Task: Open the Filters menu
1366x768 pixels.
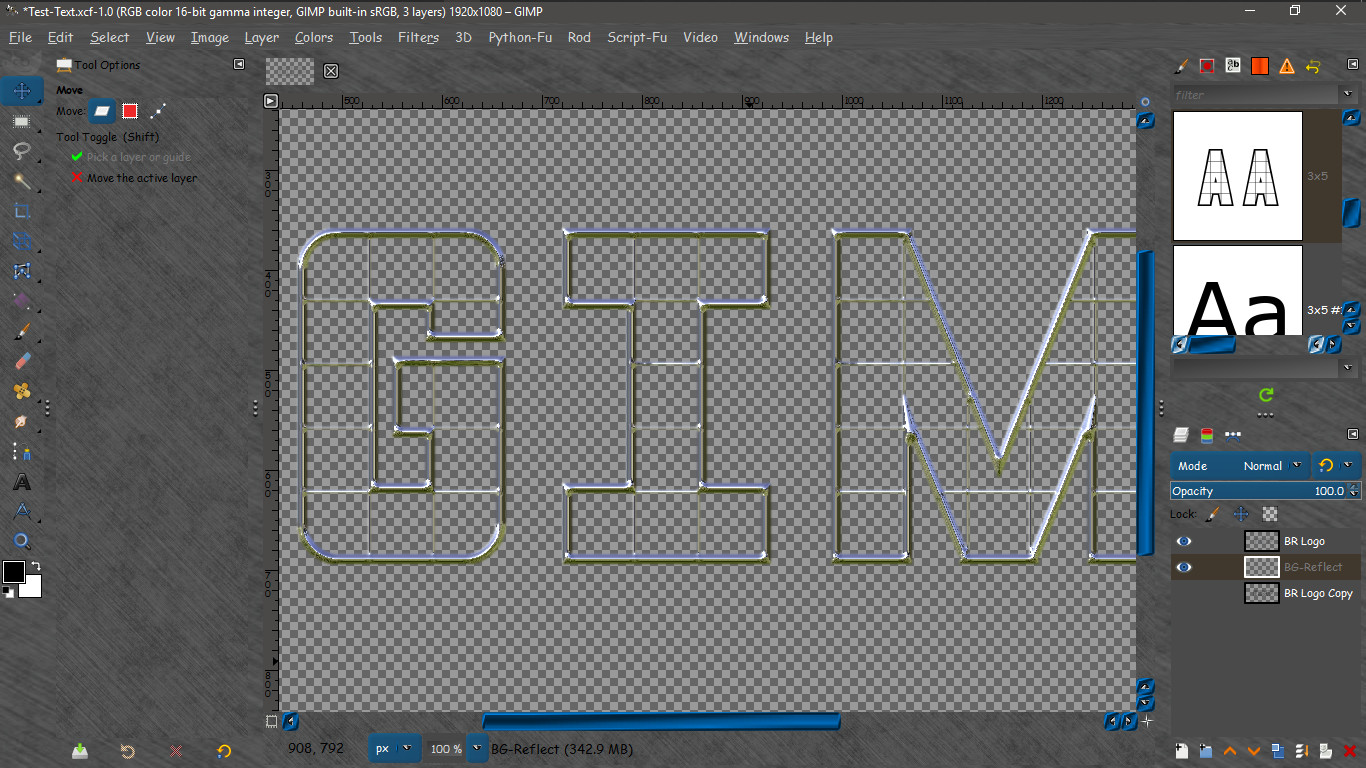Action: 418,37
